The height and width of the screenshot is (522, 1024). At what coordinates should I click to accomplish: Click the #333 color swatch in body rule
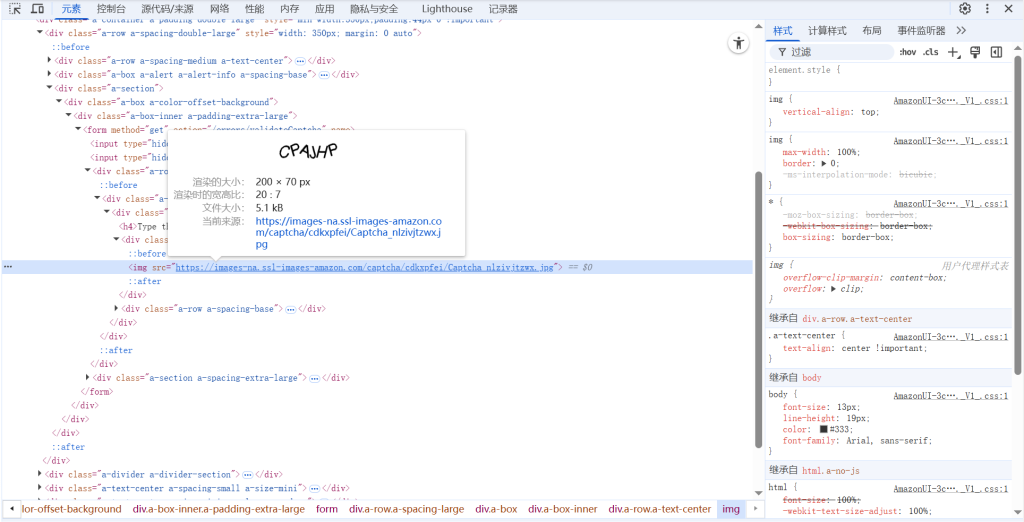(824, 429)
